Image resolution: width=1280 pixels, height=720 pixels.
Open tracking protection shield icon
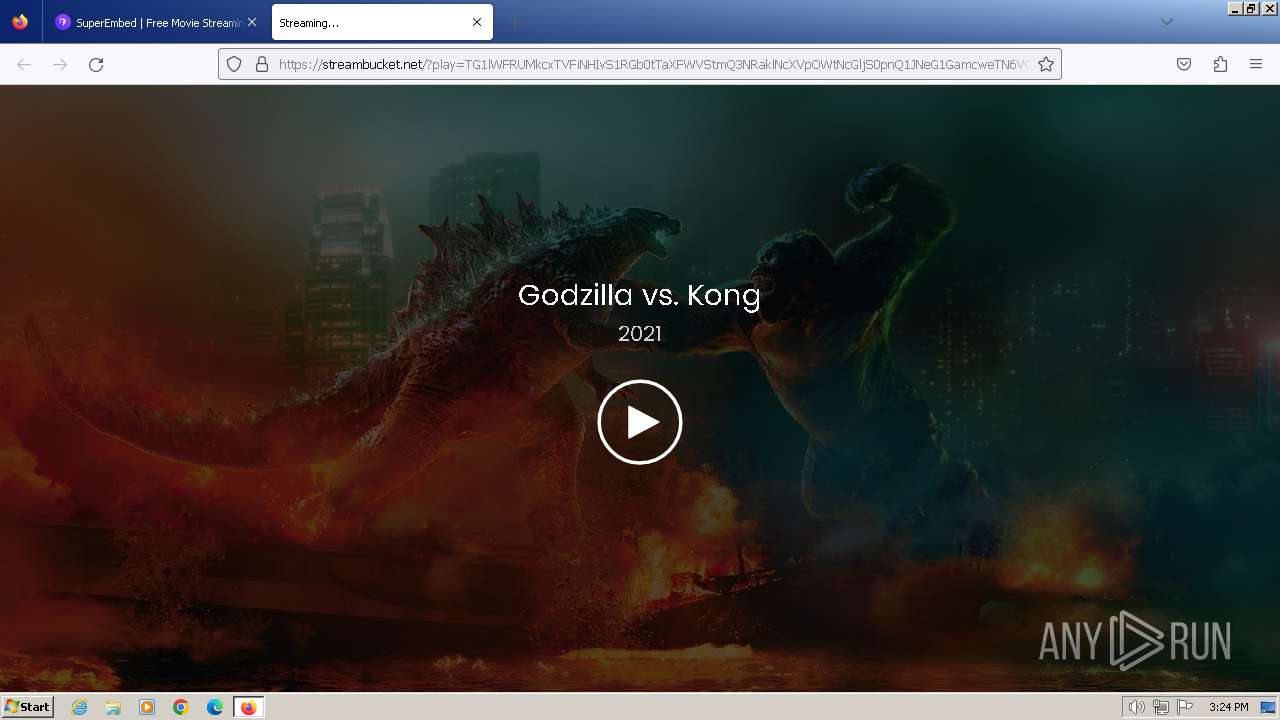coord(234,64)
